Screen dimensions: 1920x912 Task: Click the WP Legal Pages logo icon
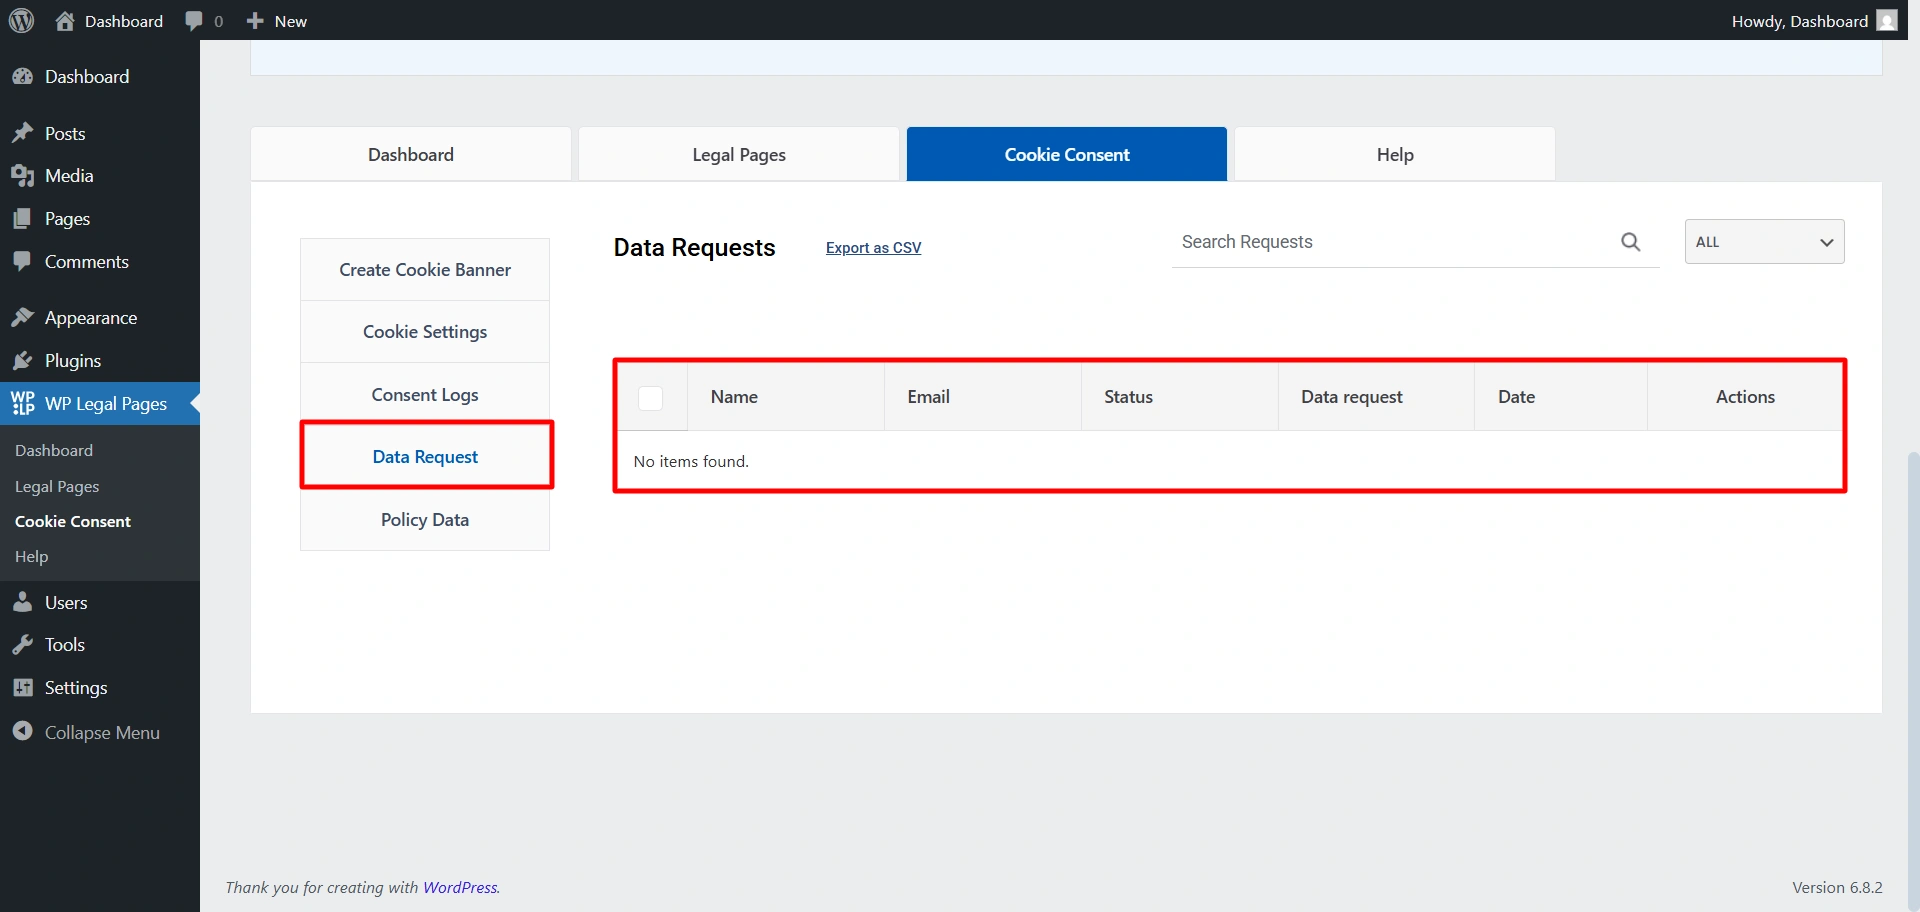24,403
